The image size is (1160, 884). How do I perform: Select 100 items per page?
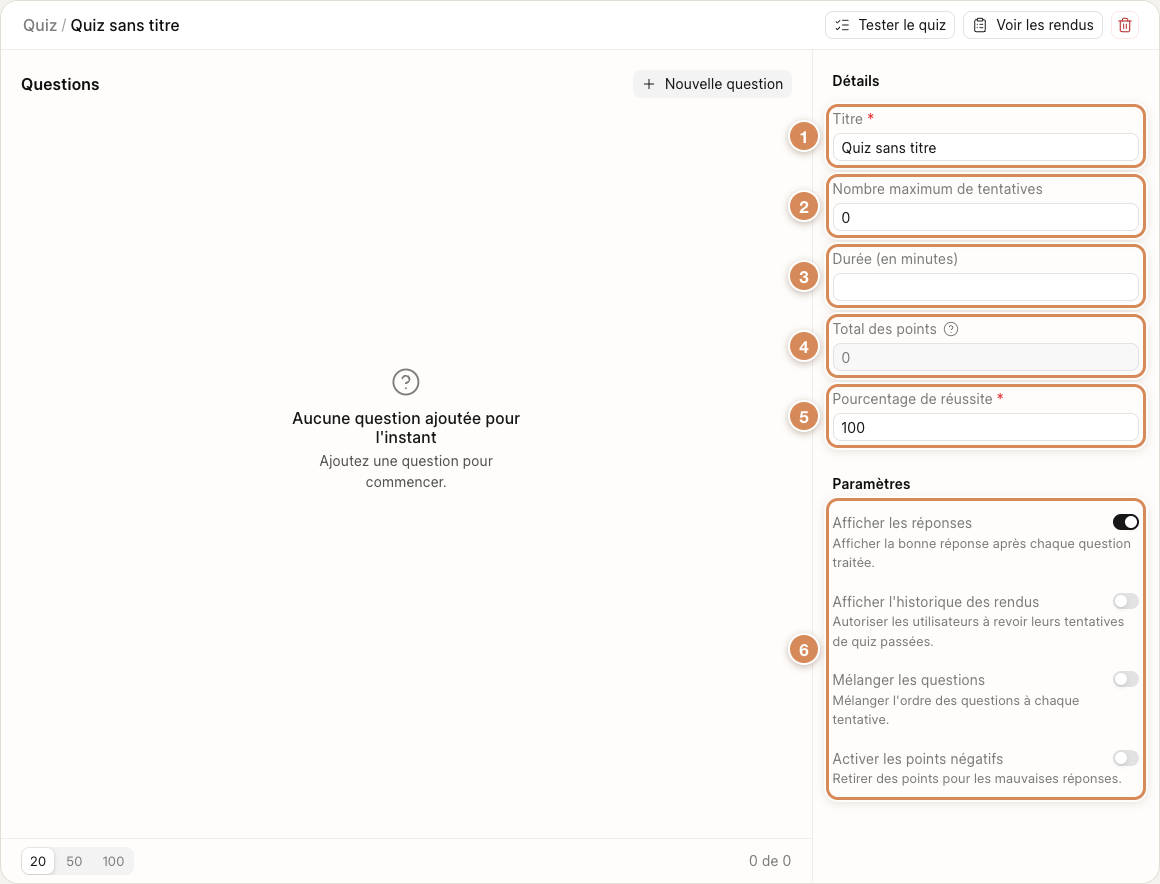pos(113,861)
